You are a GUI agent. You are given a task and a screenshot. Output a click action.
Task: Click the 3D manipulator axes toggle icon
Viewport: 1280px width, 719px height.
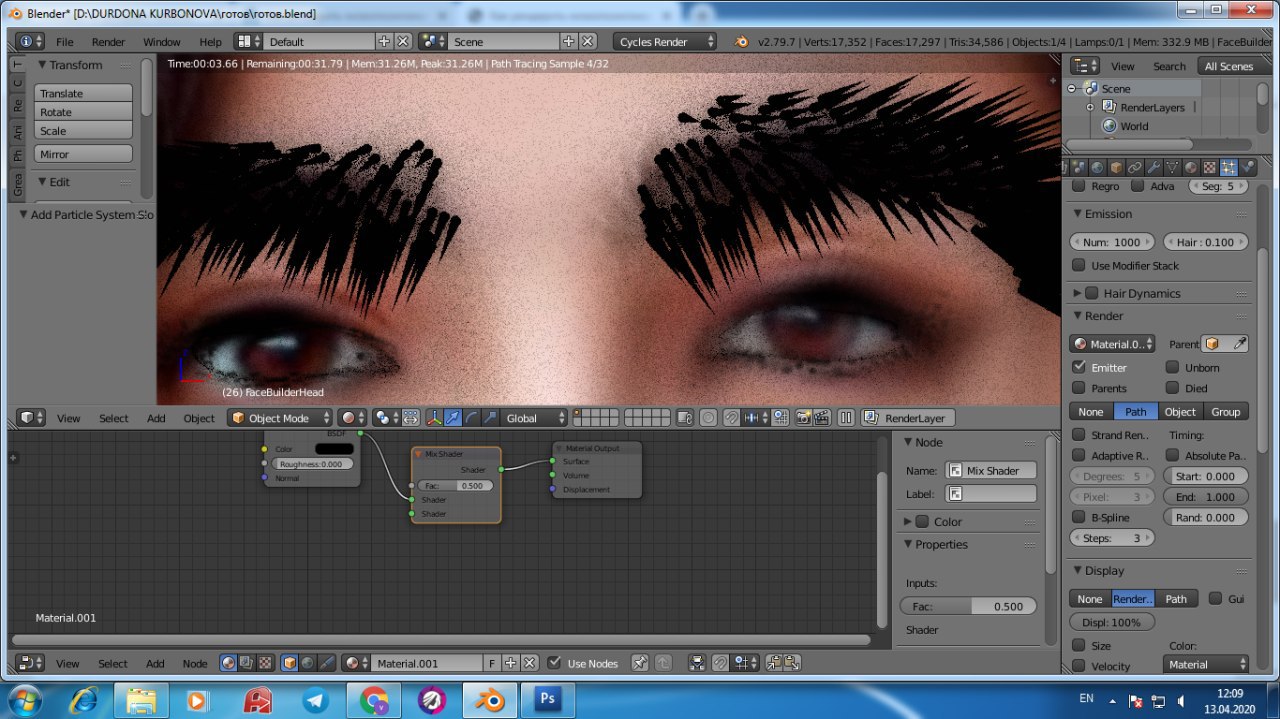[434, 418]
